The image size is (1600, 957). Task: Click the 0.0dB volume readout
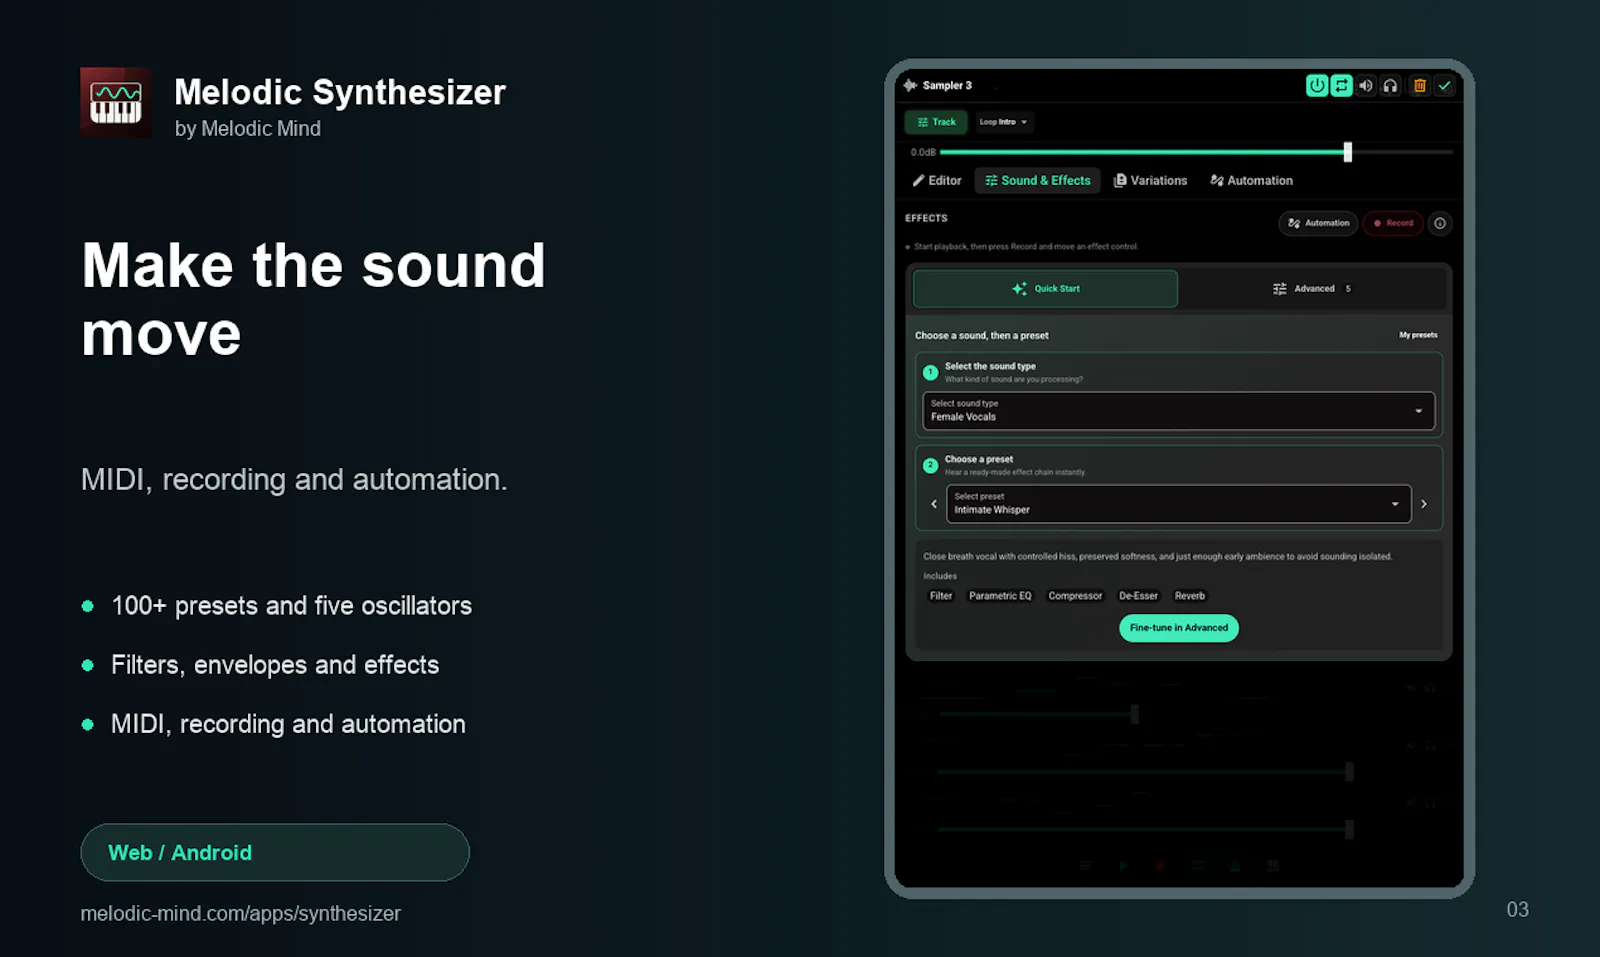tap(923, 153)
